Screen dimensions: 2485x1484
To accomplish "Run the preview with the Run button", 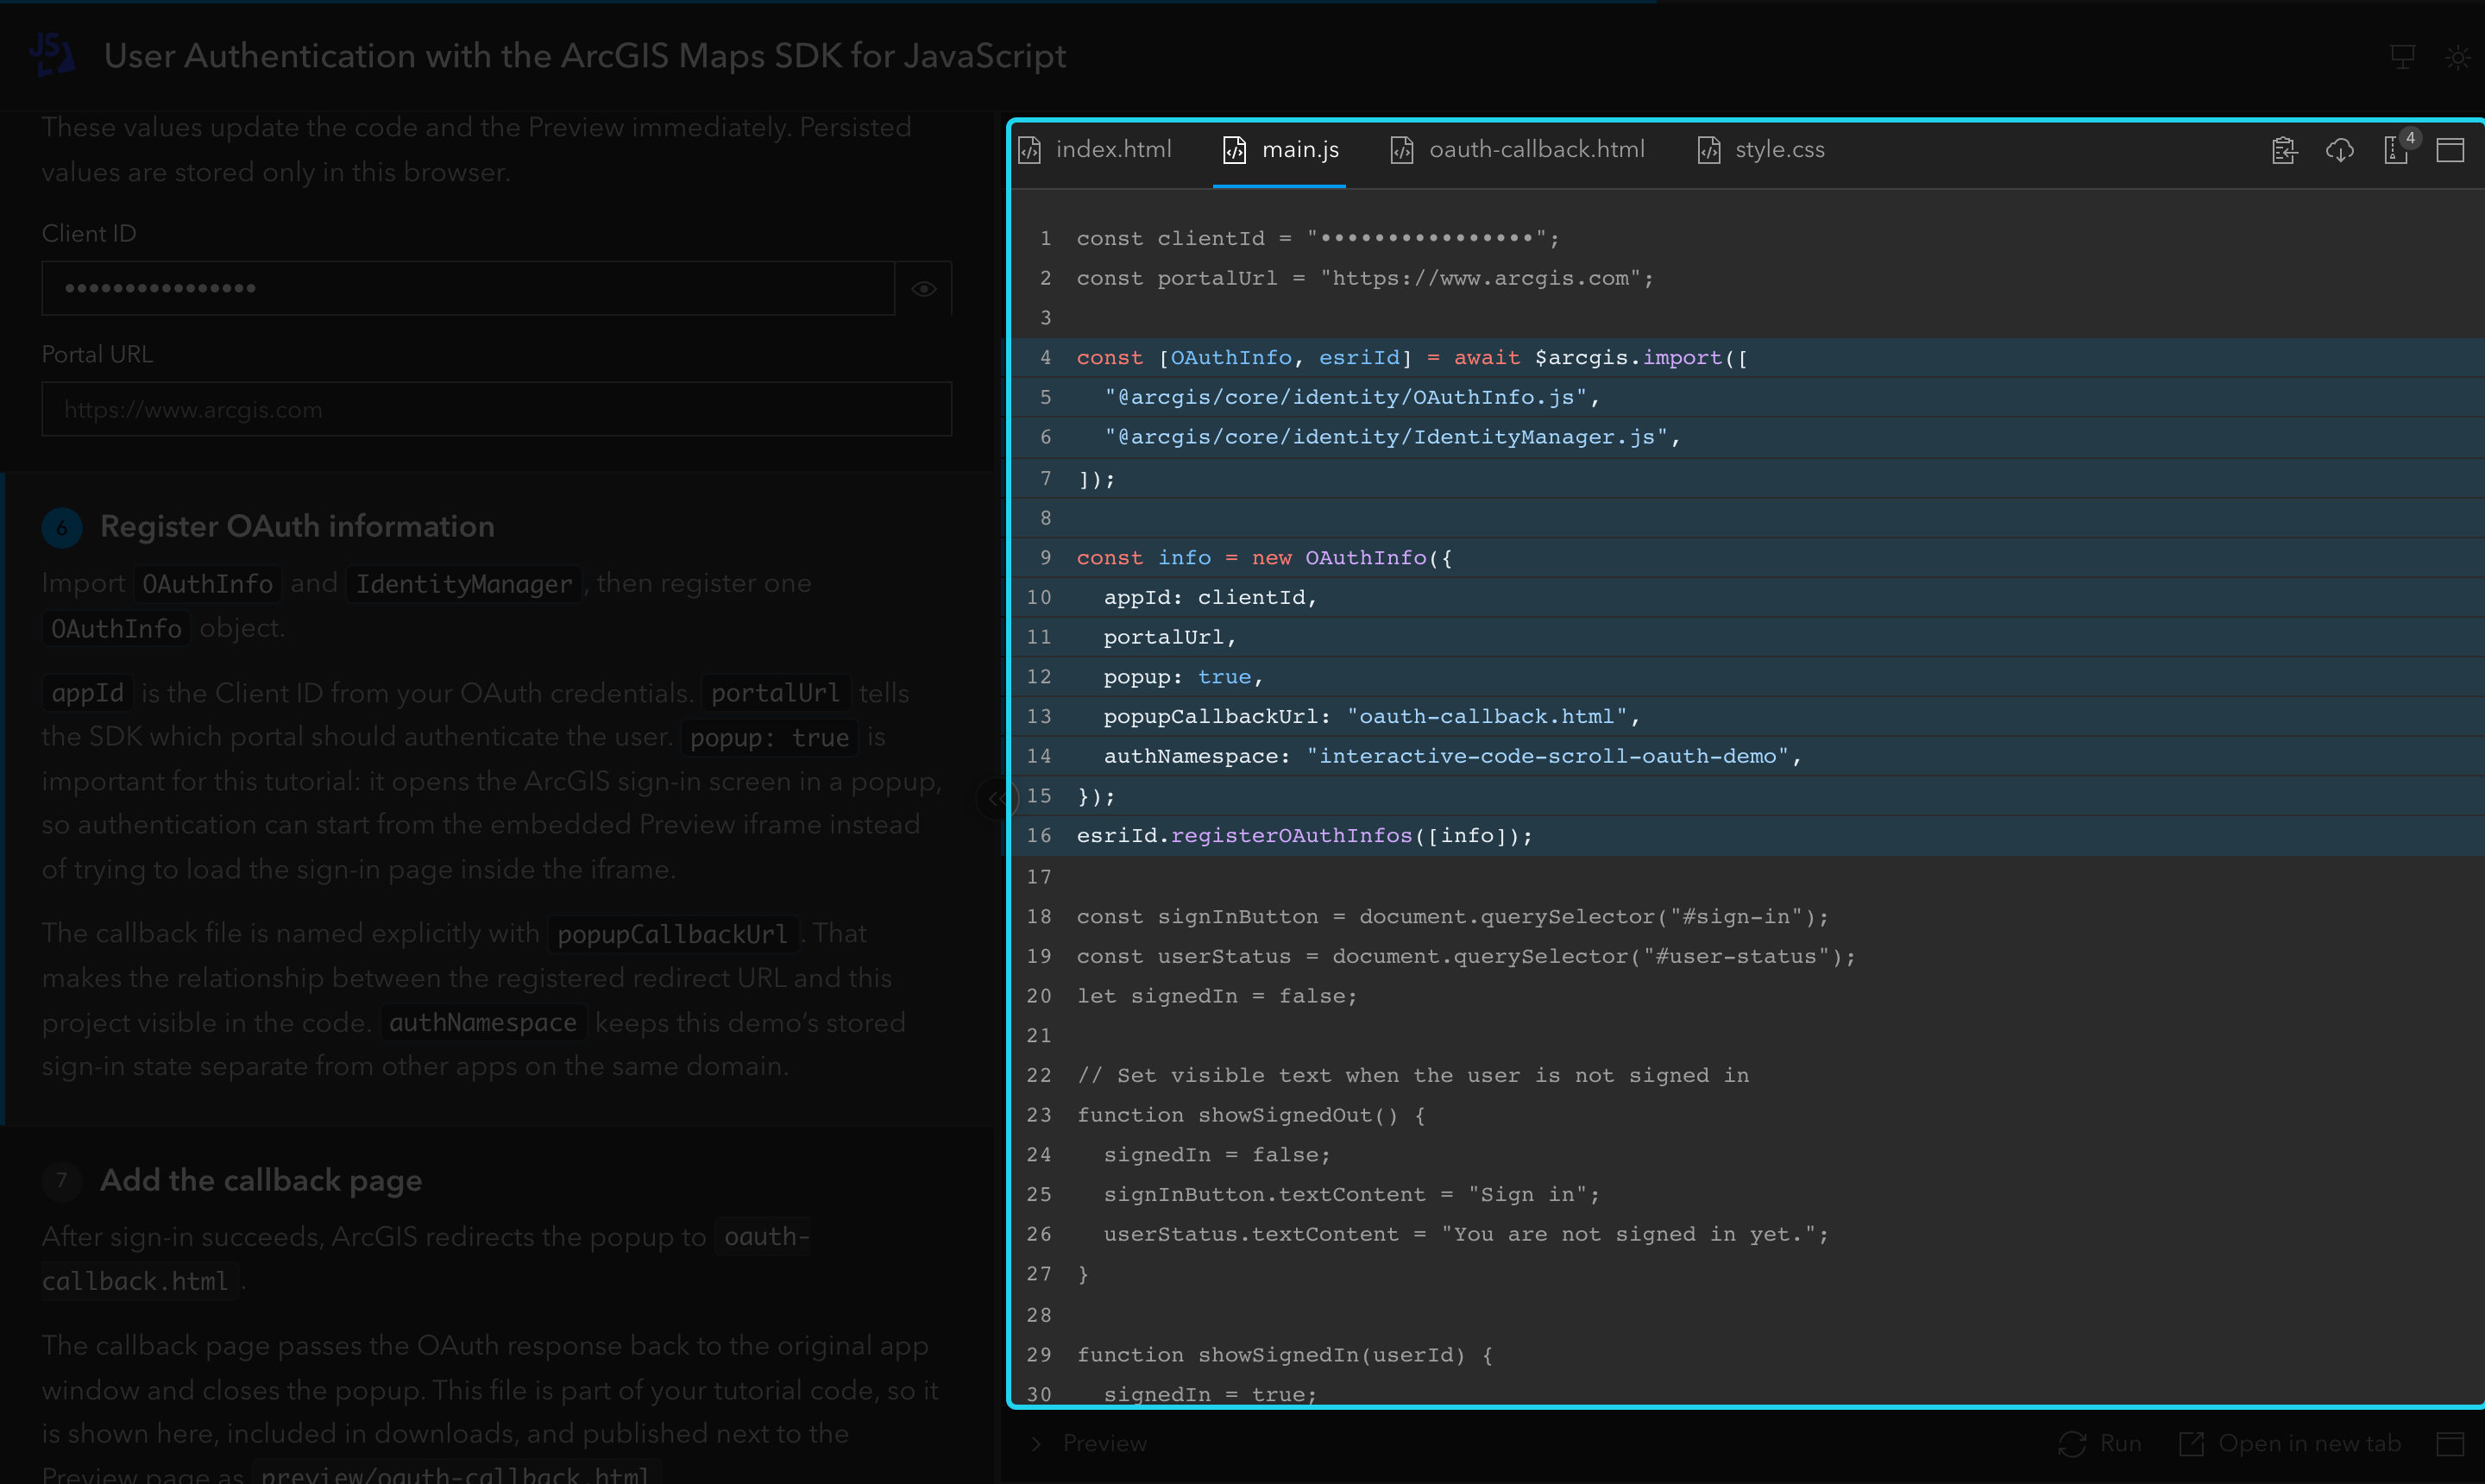I will 2100,1443.
